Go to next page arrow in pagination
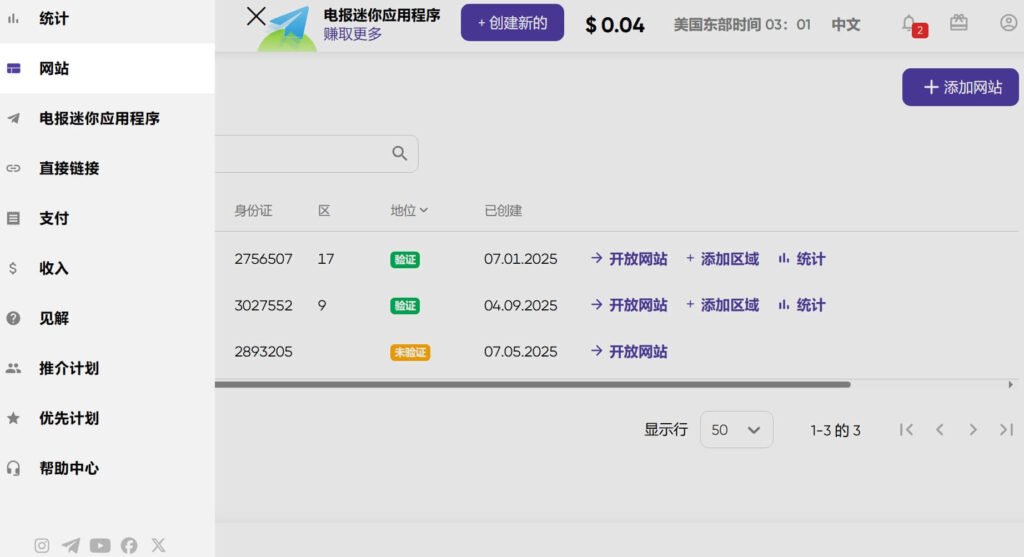Screen dimensions: 1024x557 973,430
